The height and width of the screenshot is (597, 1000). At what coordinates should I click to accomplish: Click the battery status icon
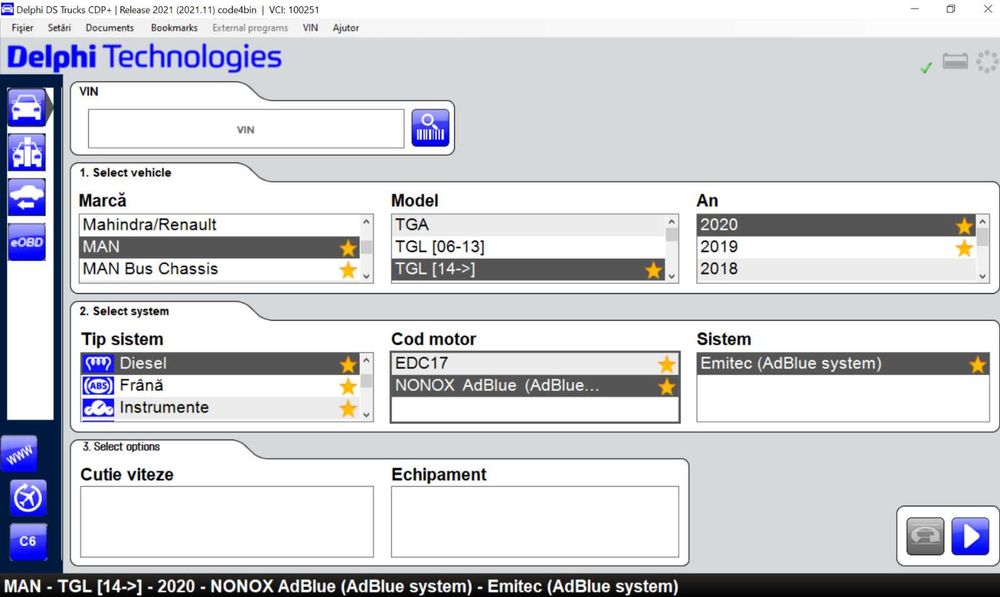[x=955, y=62]
